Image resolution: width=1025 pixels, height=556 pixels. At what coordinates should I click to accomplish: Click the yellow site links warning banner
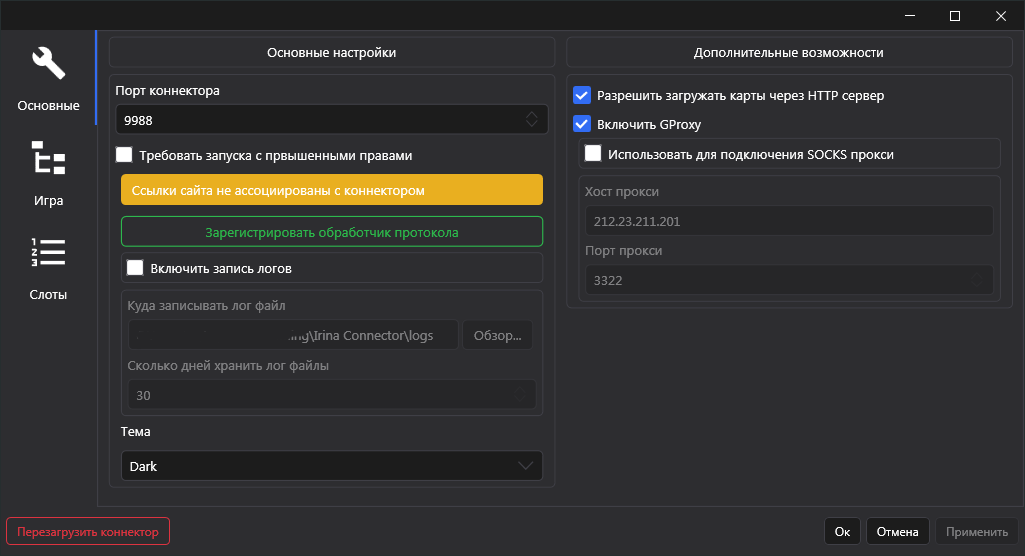pyautogui.click(x=331, y=190)
